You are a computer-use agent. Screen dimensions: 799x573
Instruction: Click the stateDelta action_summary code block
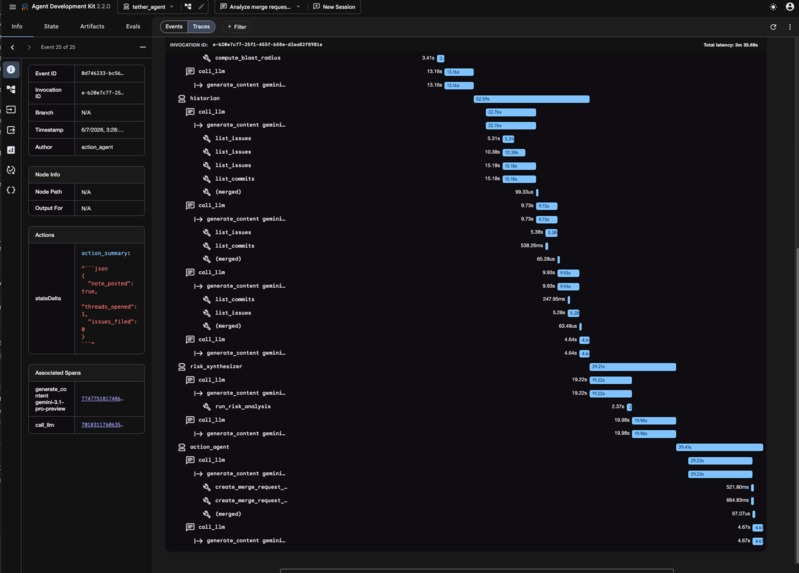click(109, 298)
